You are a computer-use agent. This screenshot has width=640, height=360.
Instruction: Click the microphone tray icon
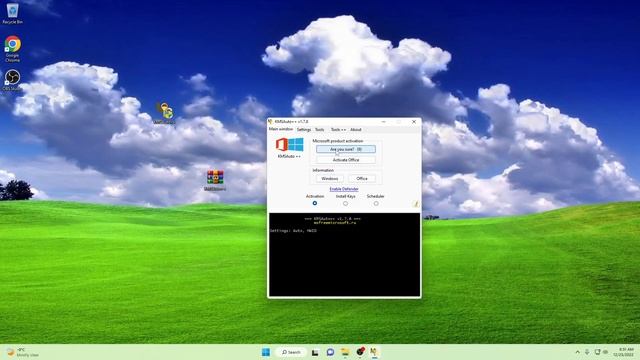point(587,352)
